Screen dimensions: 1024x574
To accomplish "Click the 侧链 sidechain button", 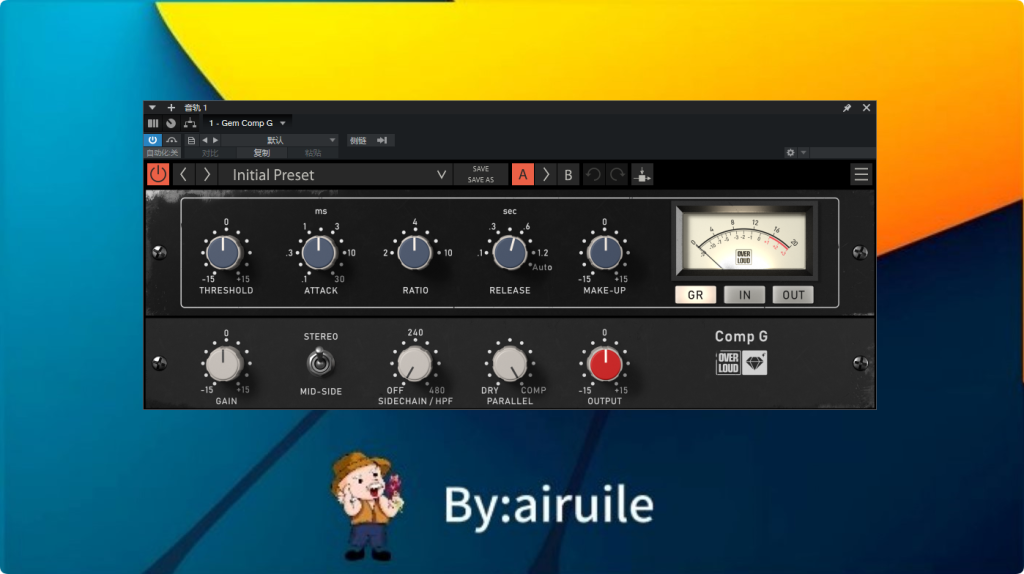I will 358,140.
